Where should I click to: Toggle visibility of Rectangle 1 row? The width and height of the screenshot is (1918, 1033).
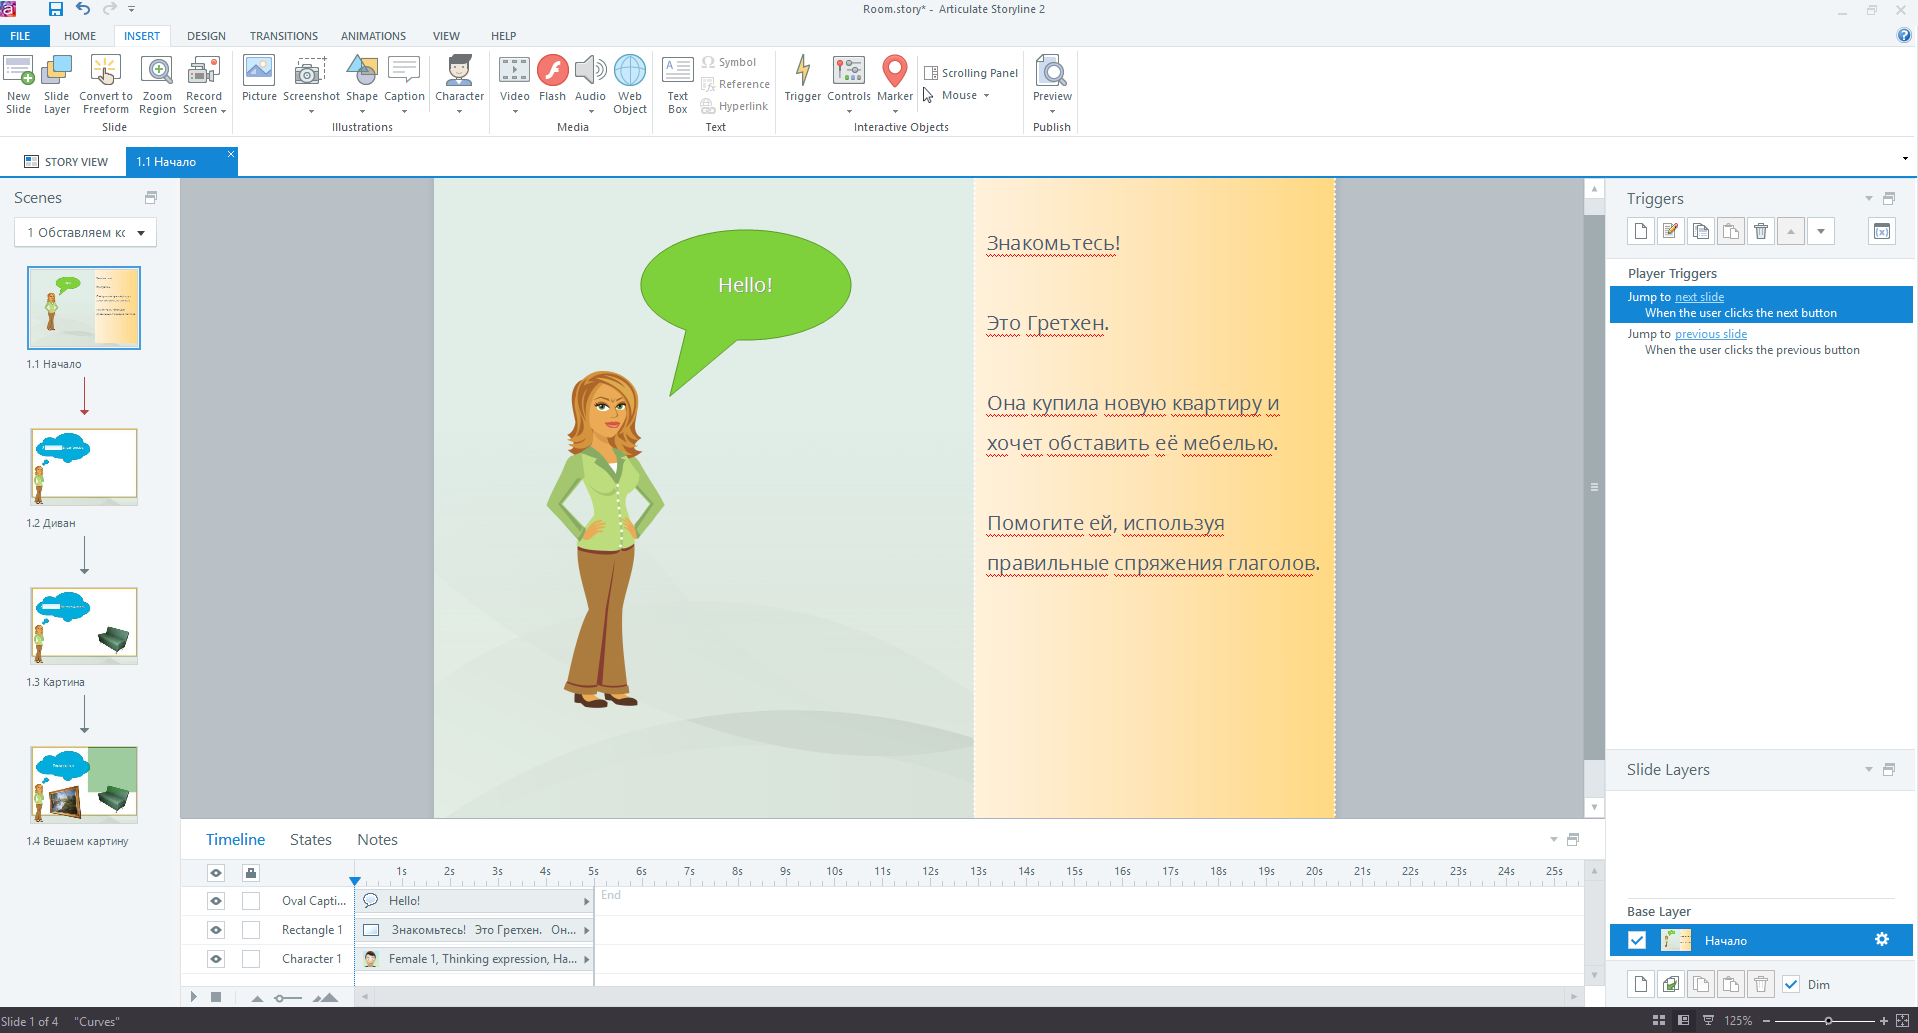(216, 930)
